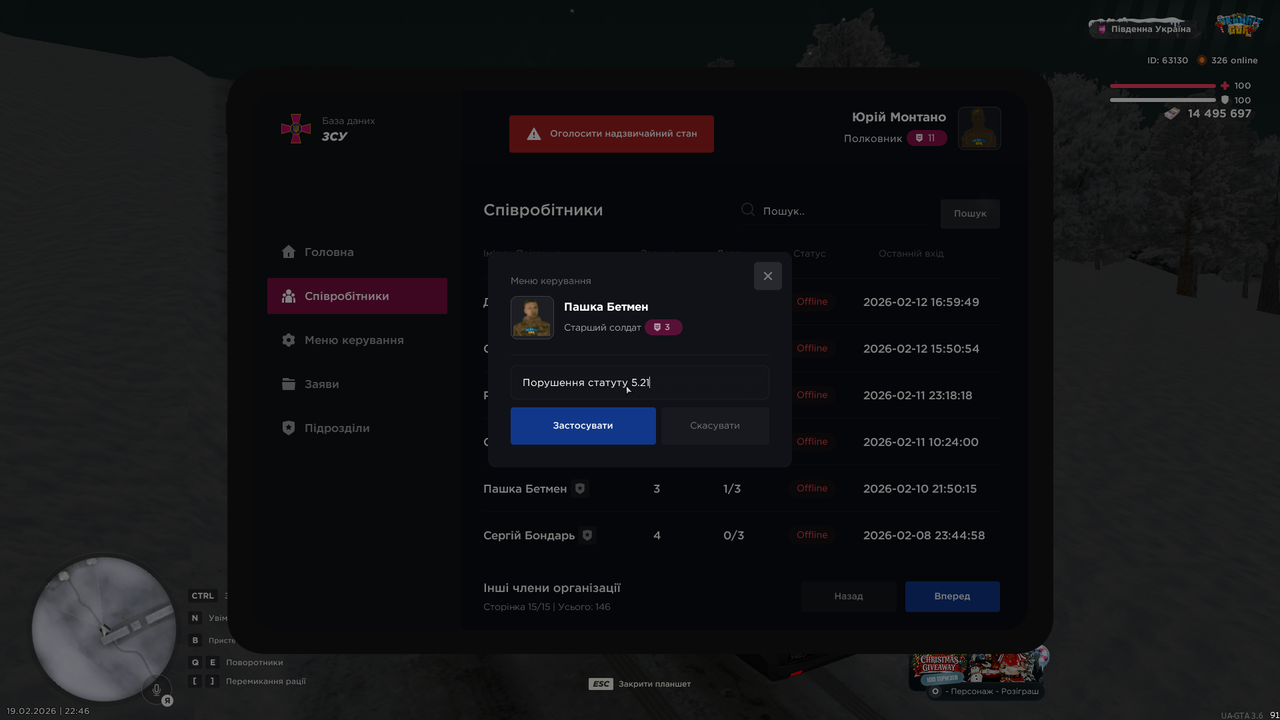The image size is (1280, 720).
Task: Click the bracket key hint for Перемикання рації
Action: click(204, 681)
